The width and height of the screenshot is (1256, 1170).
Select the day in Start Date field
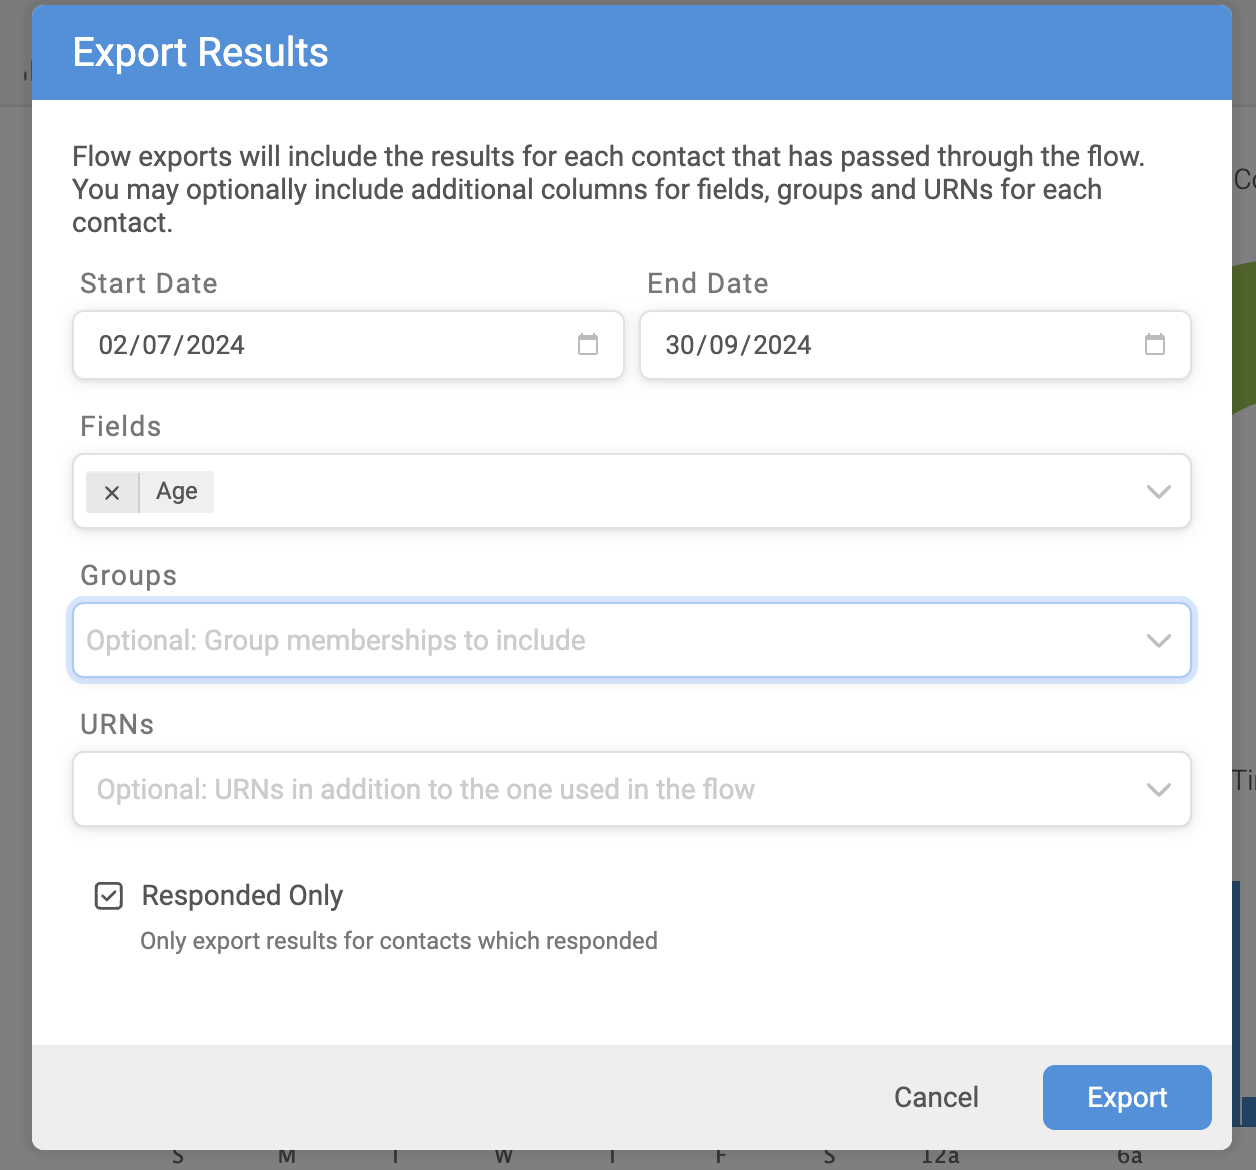click(x=112, y=346)
